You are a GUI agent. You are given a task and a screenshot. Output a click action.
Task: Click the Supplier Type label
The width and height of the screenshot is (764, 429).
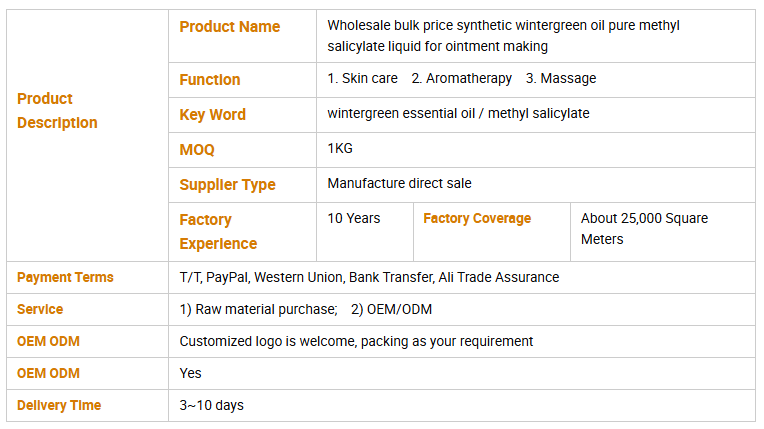pos(227,185)
